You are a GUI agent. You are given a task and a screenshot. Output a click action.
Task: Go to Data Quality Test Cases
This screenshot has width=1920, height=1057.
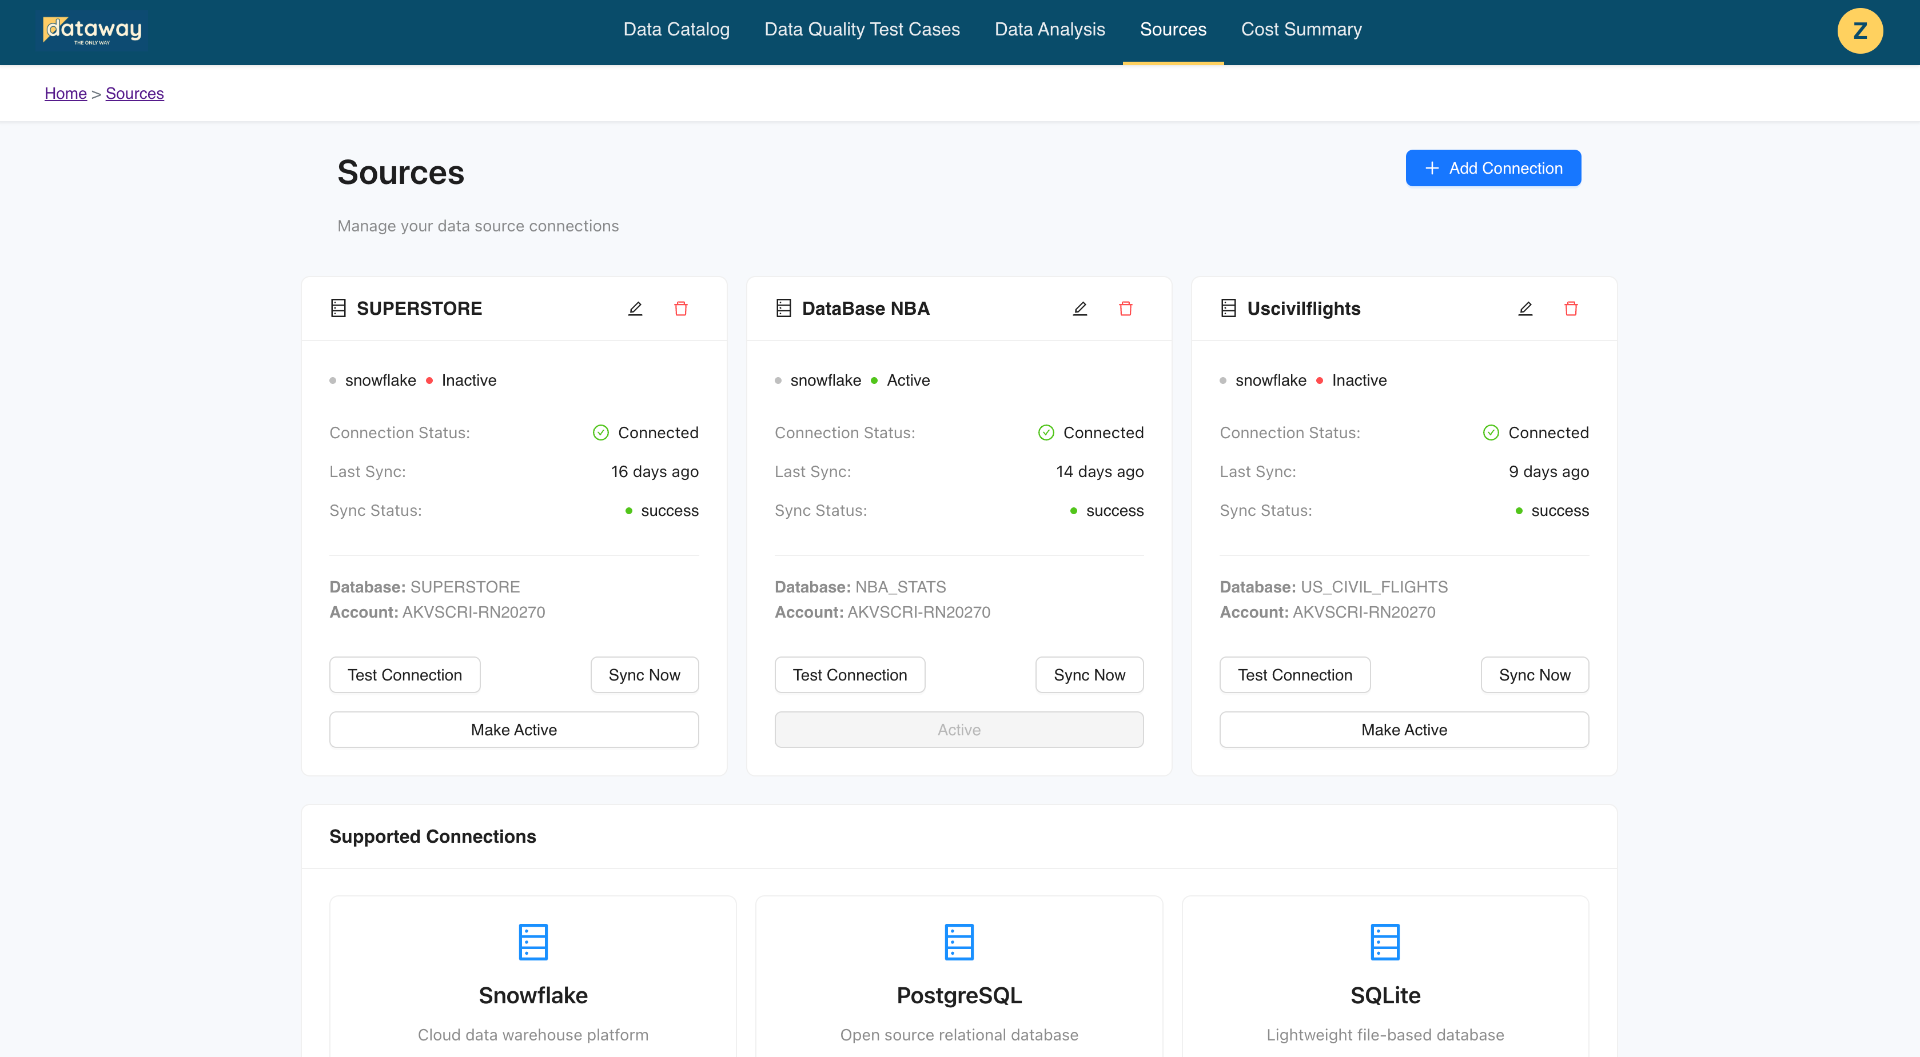tap(861, 29)
